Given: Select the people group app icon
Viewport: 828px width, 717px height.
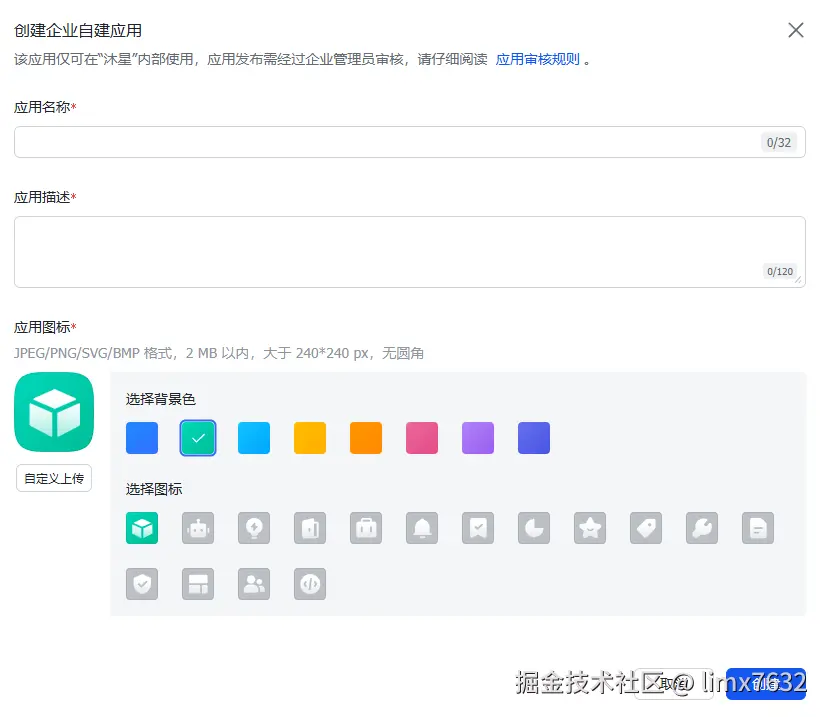Looking at the screenshot, I should click(254, 583).
